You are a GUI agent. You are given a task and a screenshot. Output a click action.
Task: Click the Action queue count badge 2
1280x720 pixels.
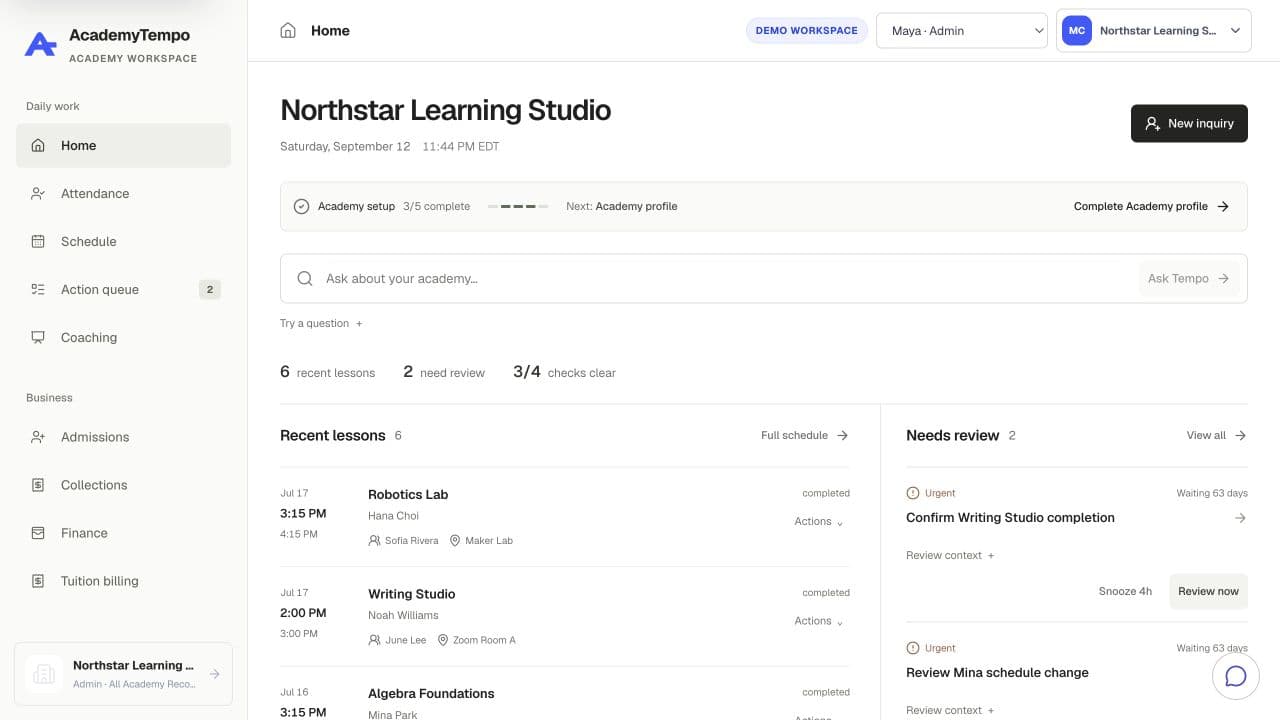point(209,290)
